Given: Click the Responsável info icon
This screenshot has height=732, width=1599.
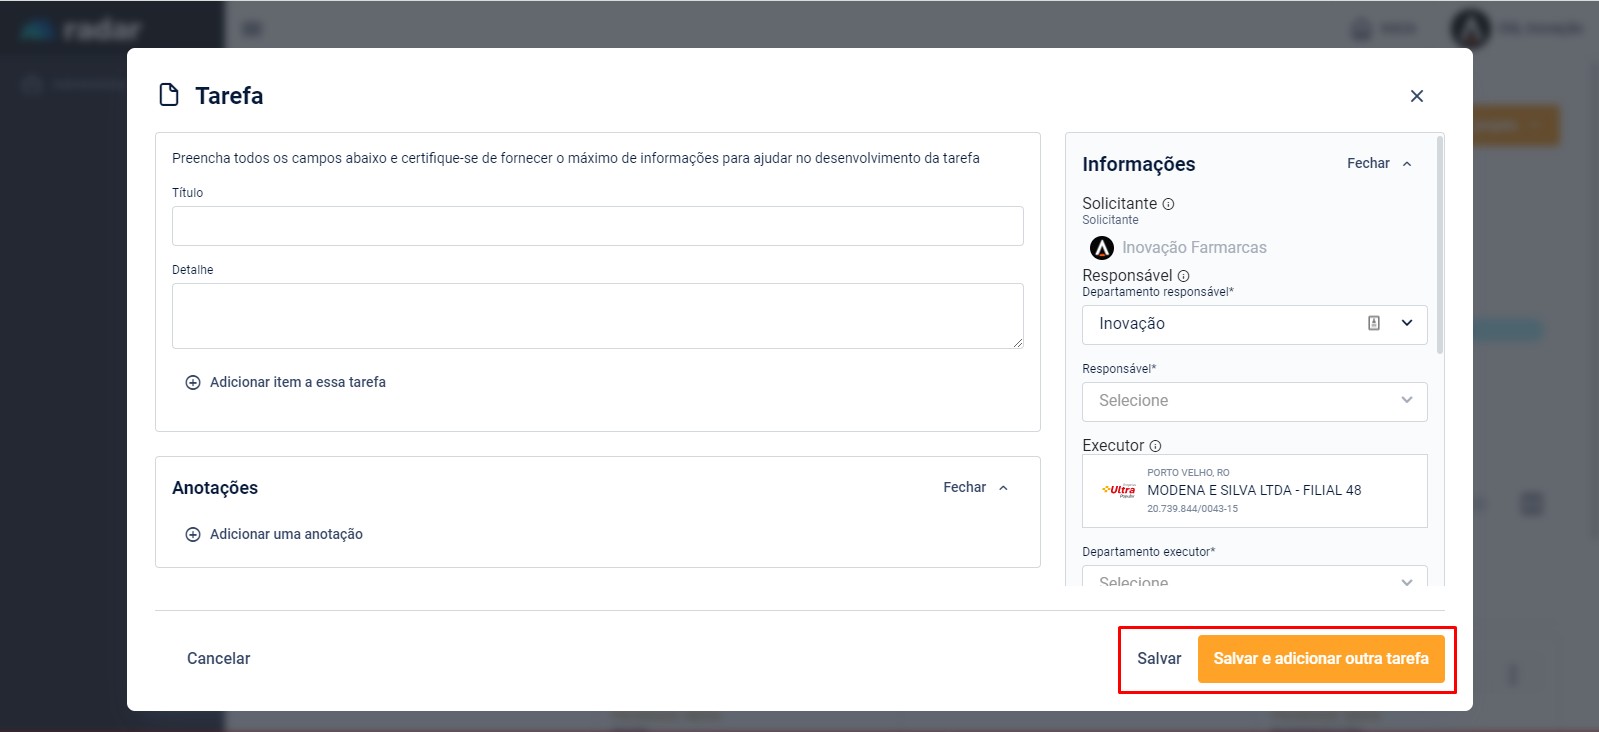Looking at the screenshot, I should point(1183,276).
